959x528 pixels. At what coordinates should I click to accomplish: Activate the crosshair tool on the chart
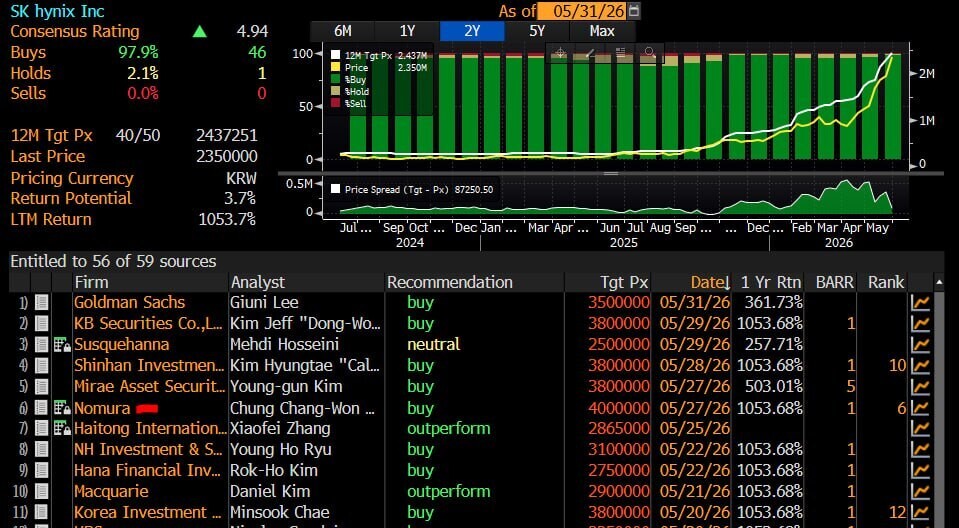click(x=561, y=53)
